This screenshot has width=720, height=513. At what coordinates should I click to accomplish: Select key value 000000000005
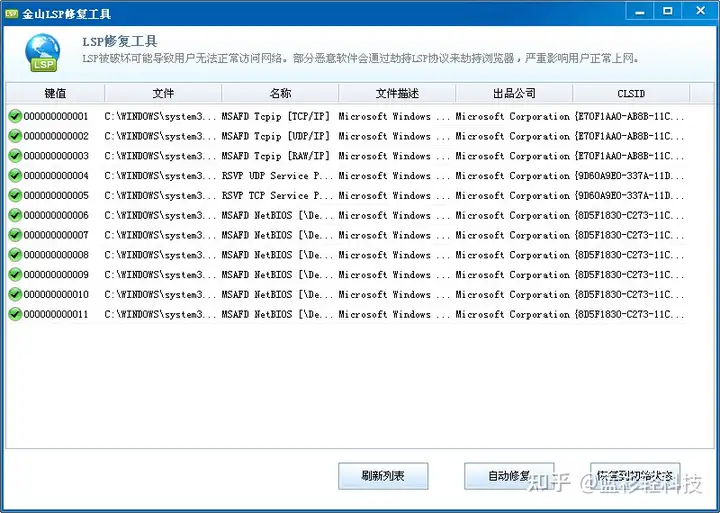pos(56,195)
